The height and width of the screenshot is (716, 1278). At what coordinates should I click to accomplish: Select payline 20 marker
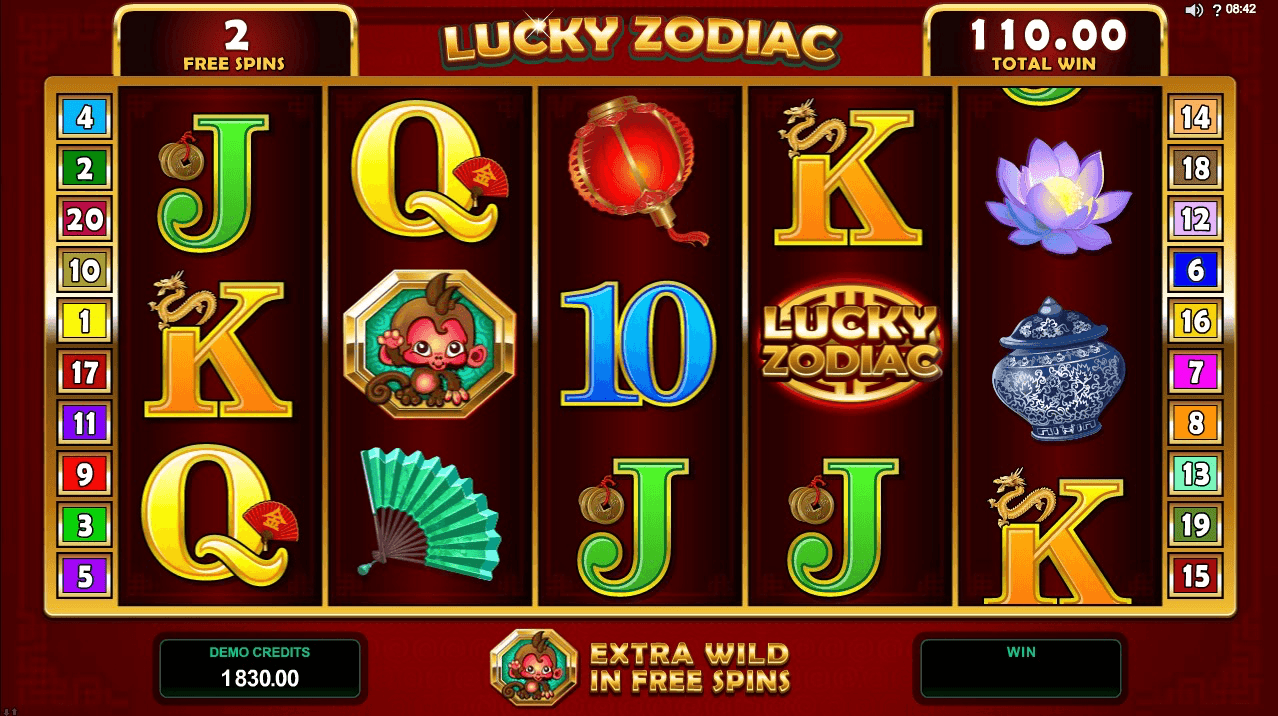coord(84,219)
